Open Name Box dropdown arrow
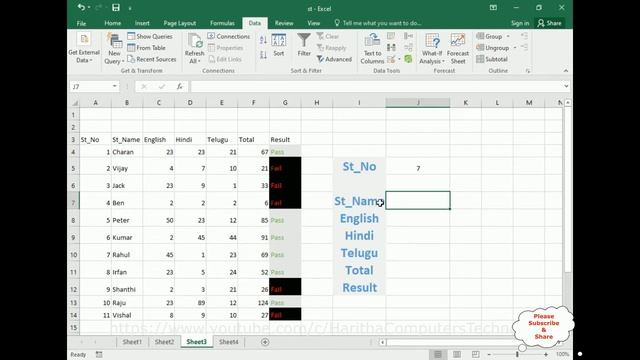The image size is (640, 360). pyautogui.click(x=115, y=86)
